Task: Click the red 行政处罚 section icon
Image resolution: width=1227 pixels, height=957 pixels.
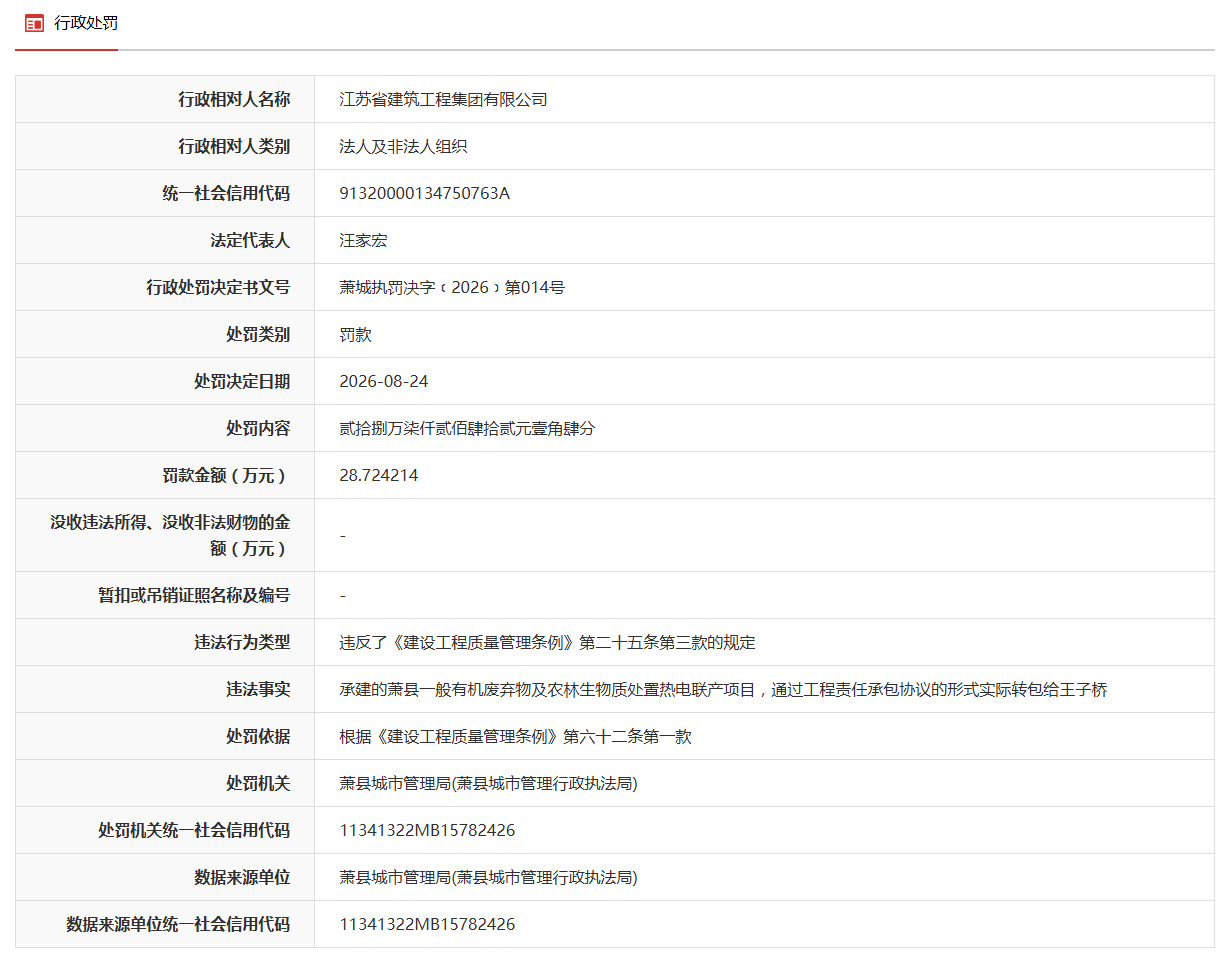Action: pos(34,23)
